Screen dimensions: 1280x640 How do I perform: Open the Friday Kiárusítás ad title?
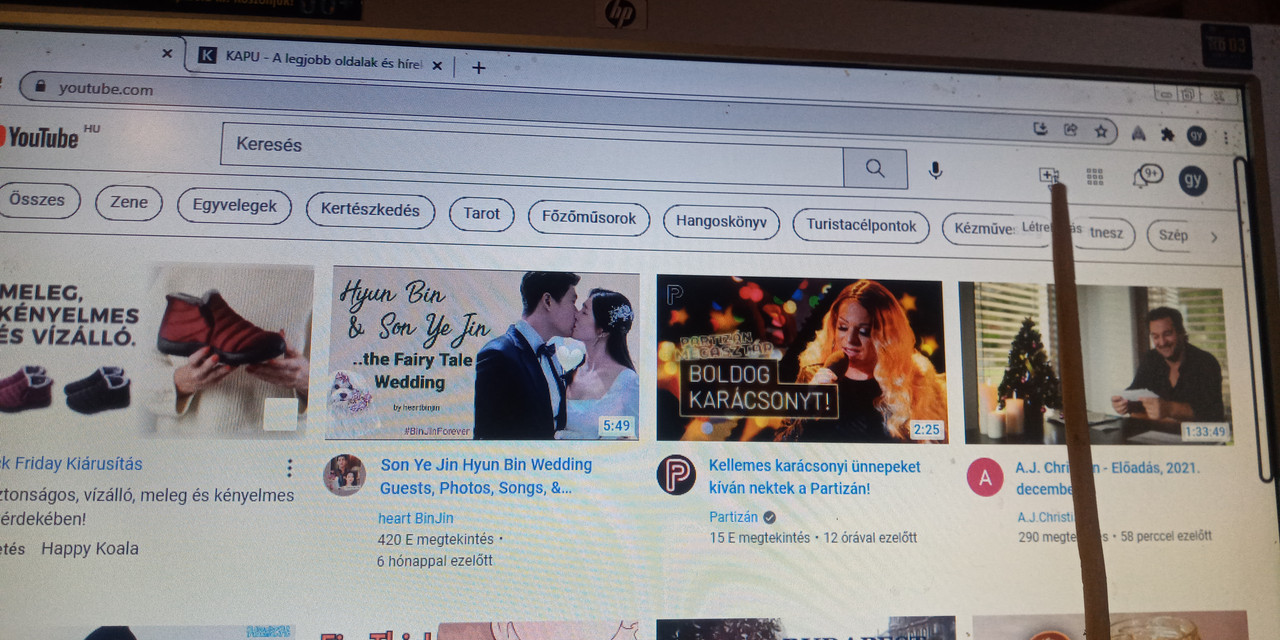pyautogui.click(x=72, y=464)
